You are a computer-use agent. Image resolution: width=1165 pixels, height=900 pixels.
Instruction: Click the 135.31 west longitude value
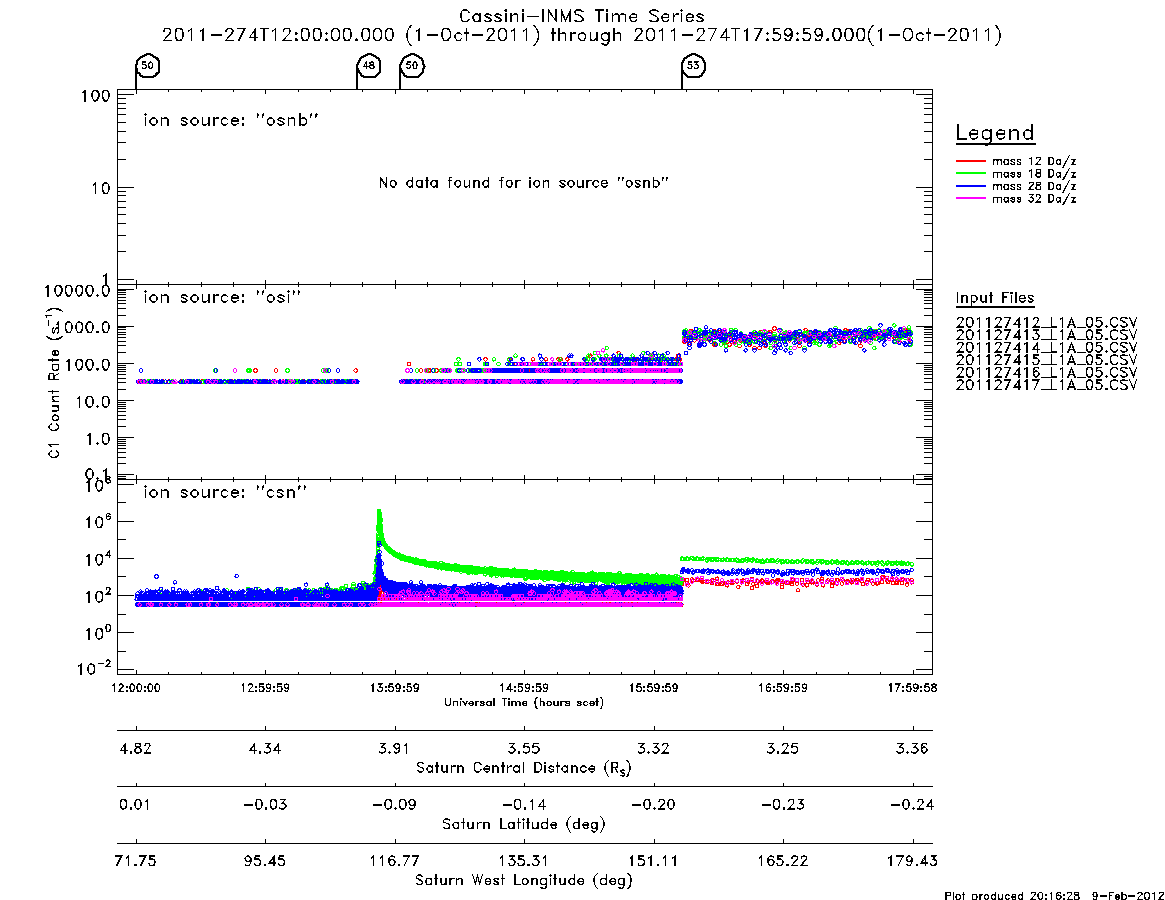click(x=524, y=861)
